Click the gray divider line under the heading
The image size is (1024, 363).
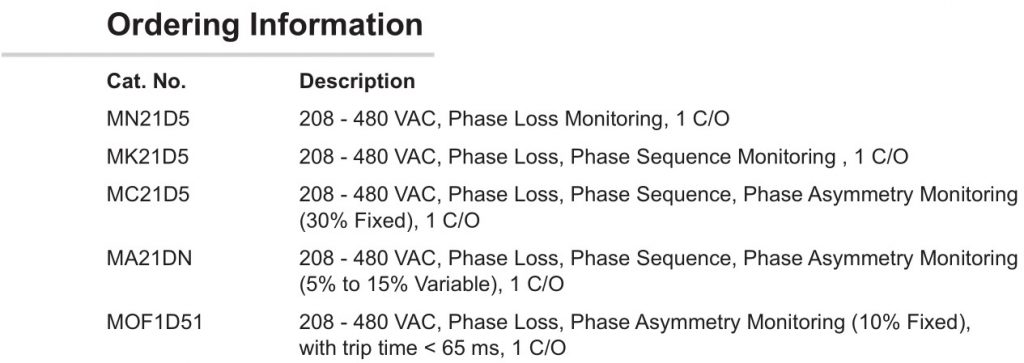(217, 54)
